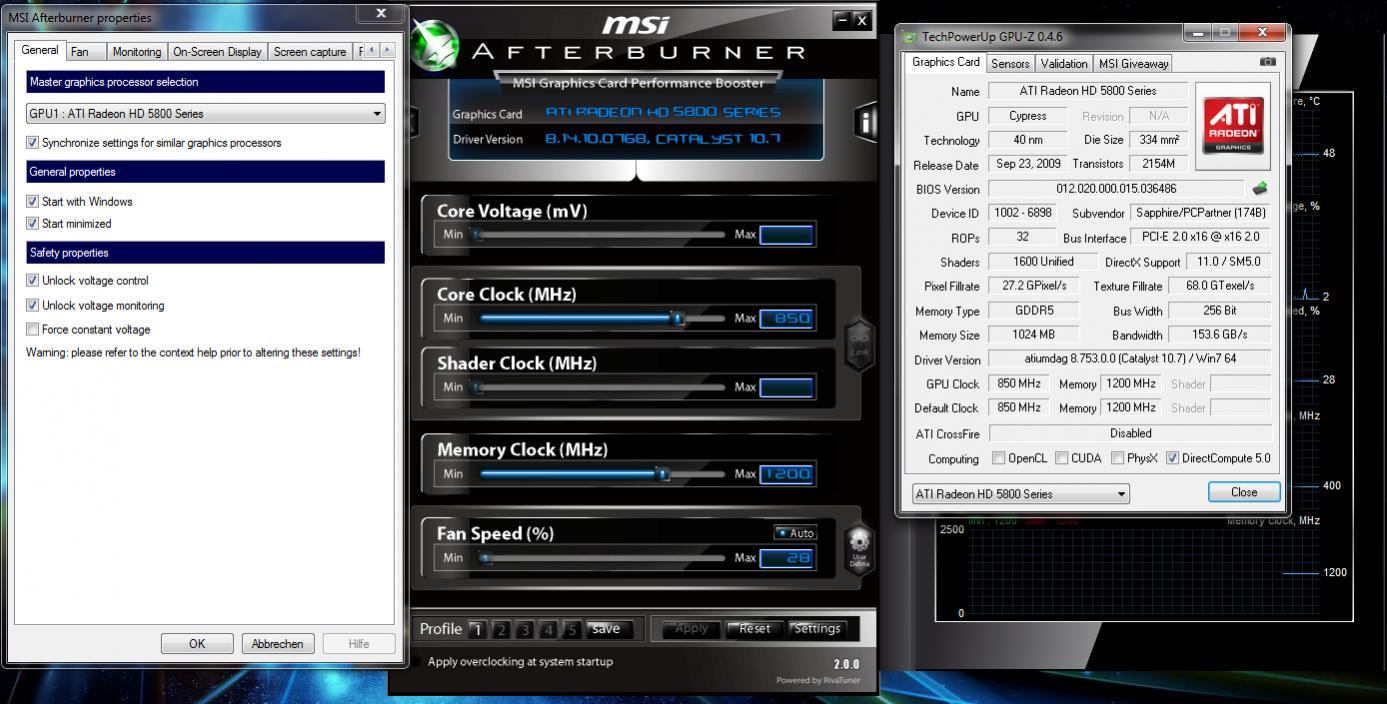Viewport: 1387px width, 704px height.
Task: Click the Afterburner Apply button
Action: point(691,629)
